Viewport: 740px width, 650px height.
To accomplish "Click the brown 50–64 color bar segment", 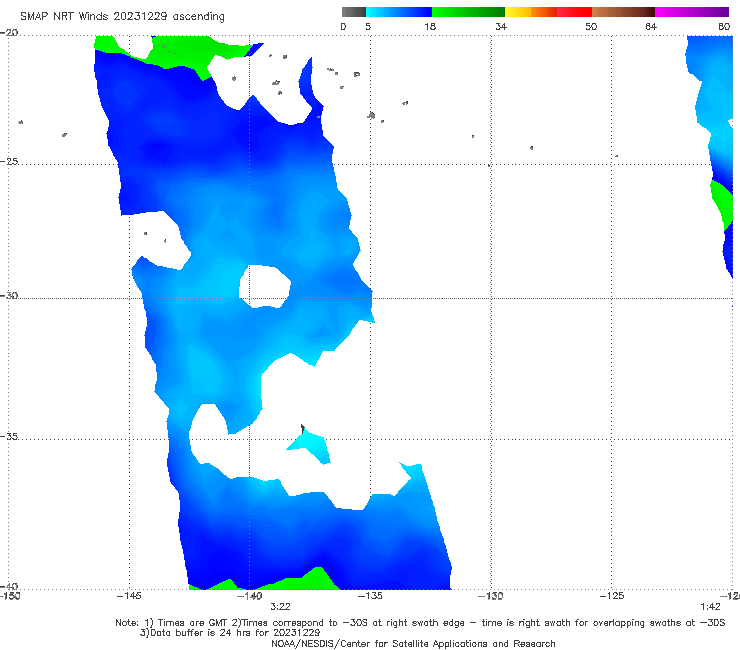I will 623,12.
